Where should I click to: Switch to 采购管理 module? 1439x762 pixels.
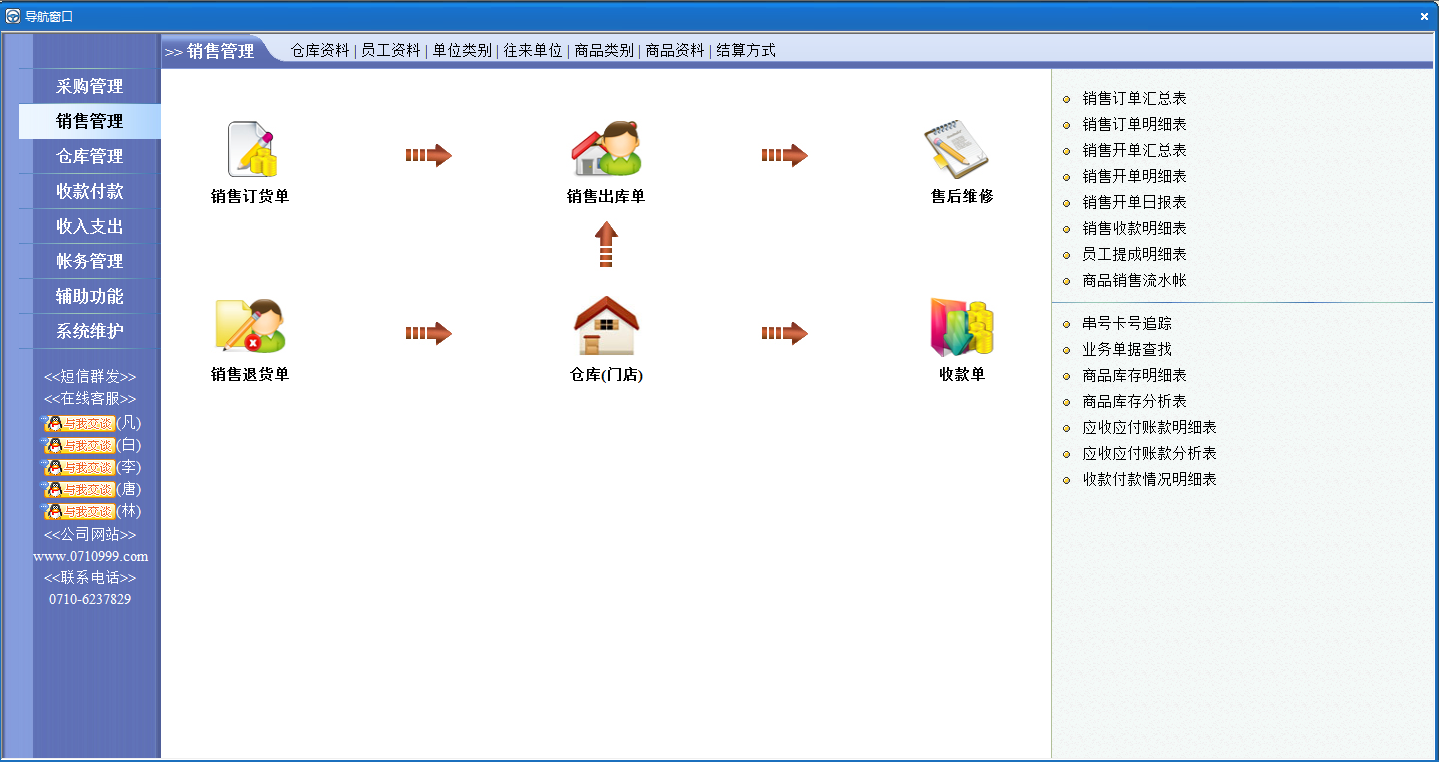coord(90,86)
